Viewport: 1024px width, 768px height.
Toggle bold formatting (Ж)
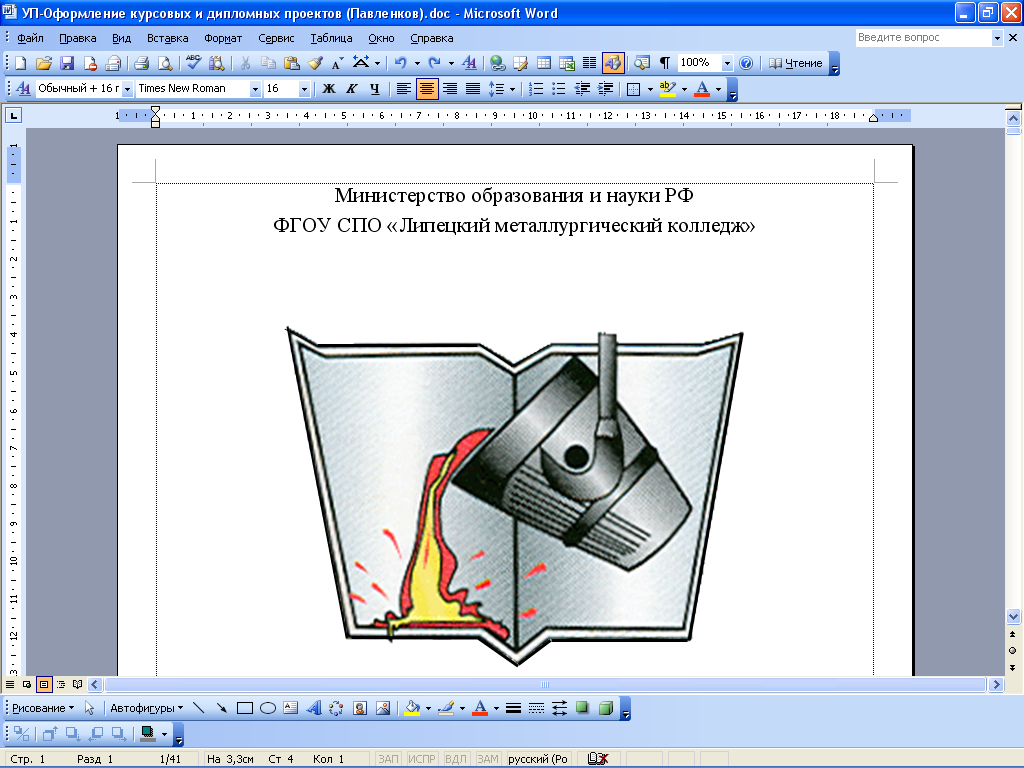pos(328,88)
